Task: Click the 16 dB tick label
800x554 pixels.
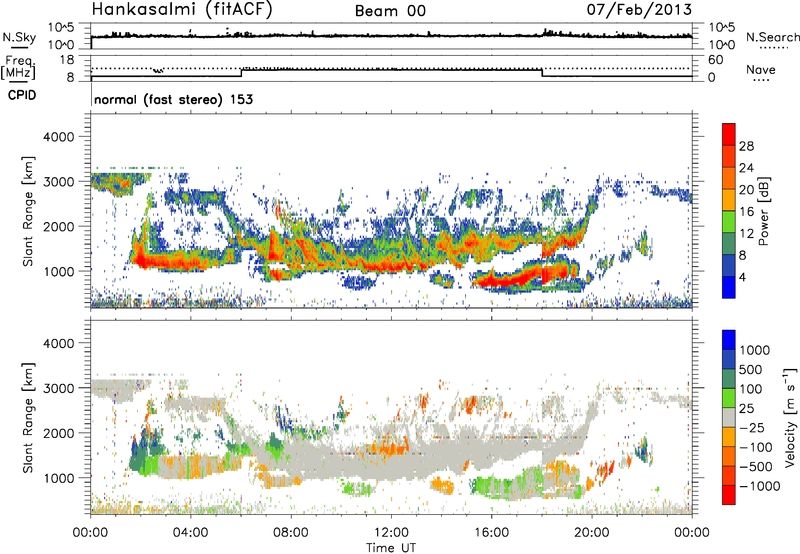Action: pos(746,212)
